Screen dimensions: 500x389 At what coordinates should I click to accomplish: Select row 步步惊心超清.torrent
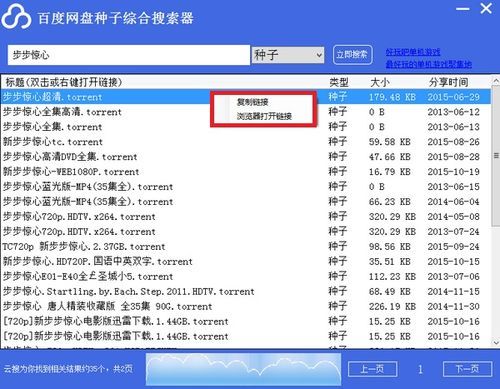pyautogui.click(x=246, y=97)
